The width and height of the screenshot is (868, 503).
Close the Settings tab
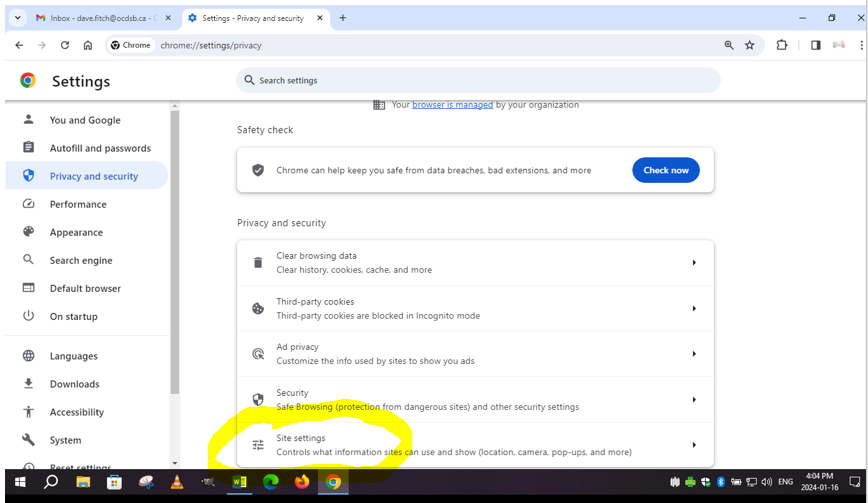coord(319,18)
